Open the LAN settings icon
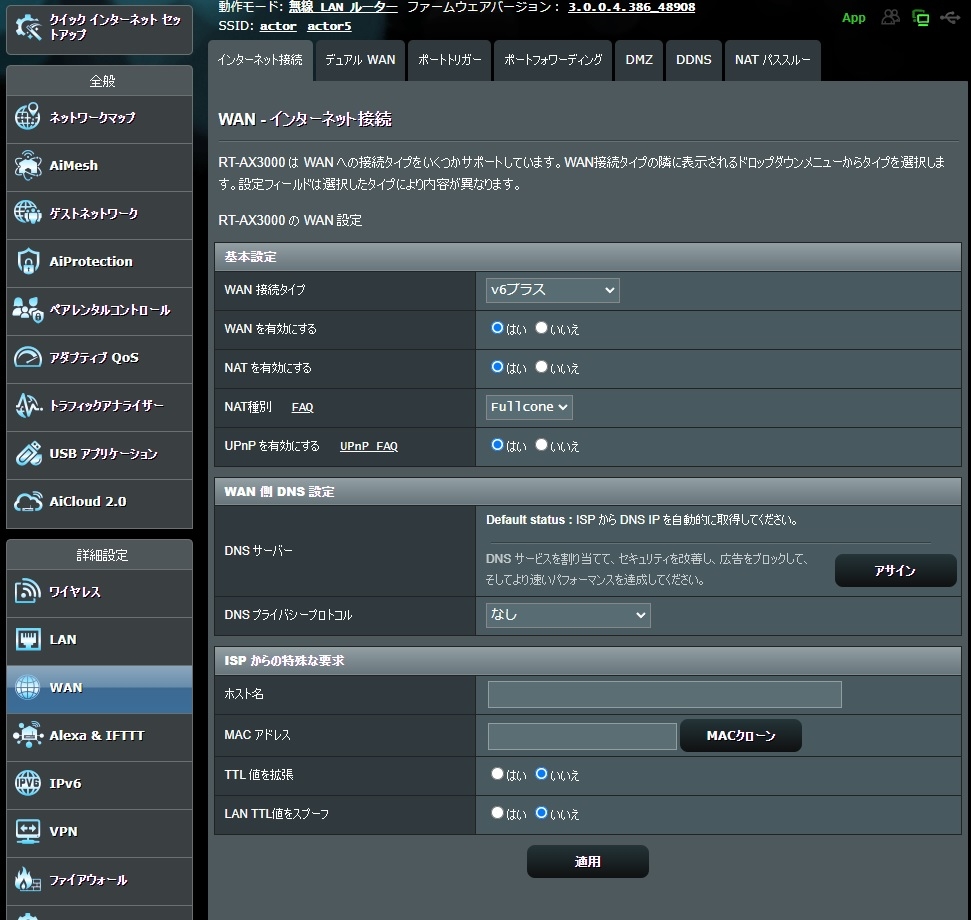Screen dimensions: 971x920 pyautogui.click(x=28, y=640)
